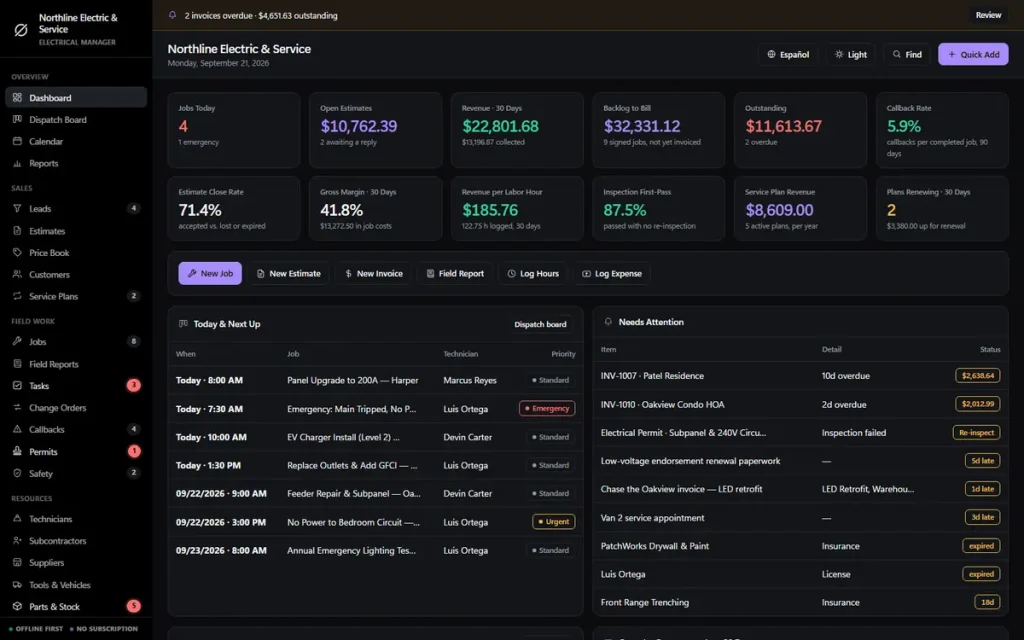Click the Plans Renewing 30 Days card
Screen dimensions: 1024x640
click(942, 208)
